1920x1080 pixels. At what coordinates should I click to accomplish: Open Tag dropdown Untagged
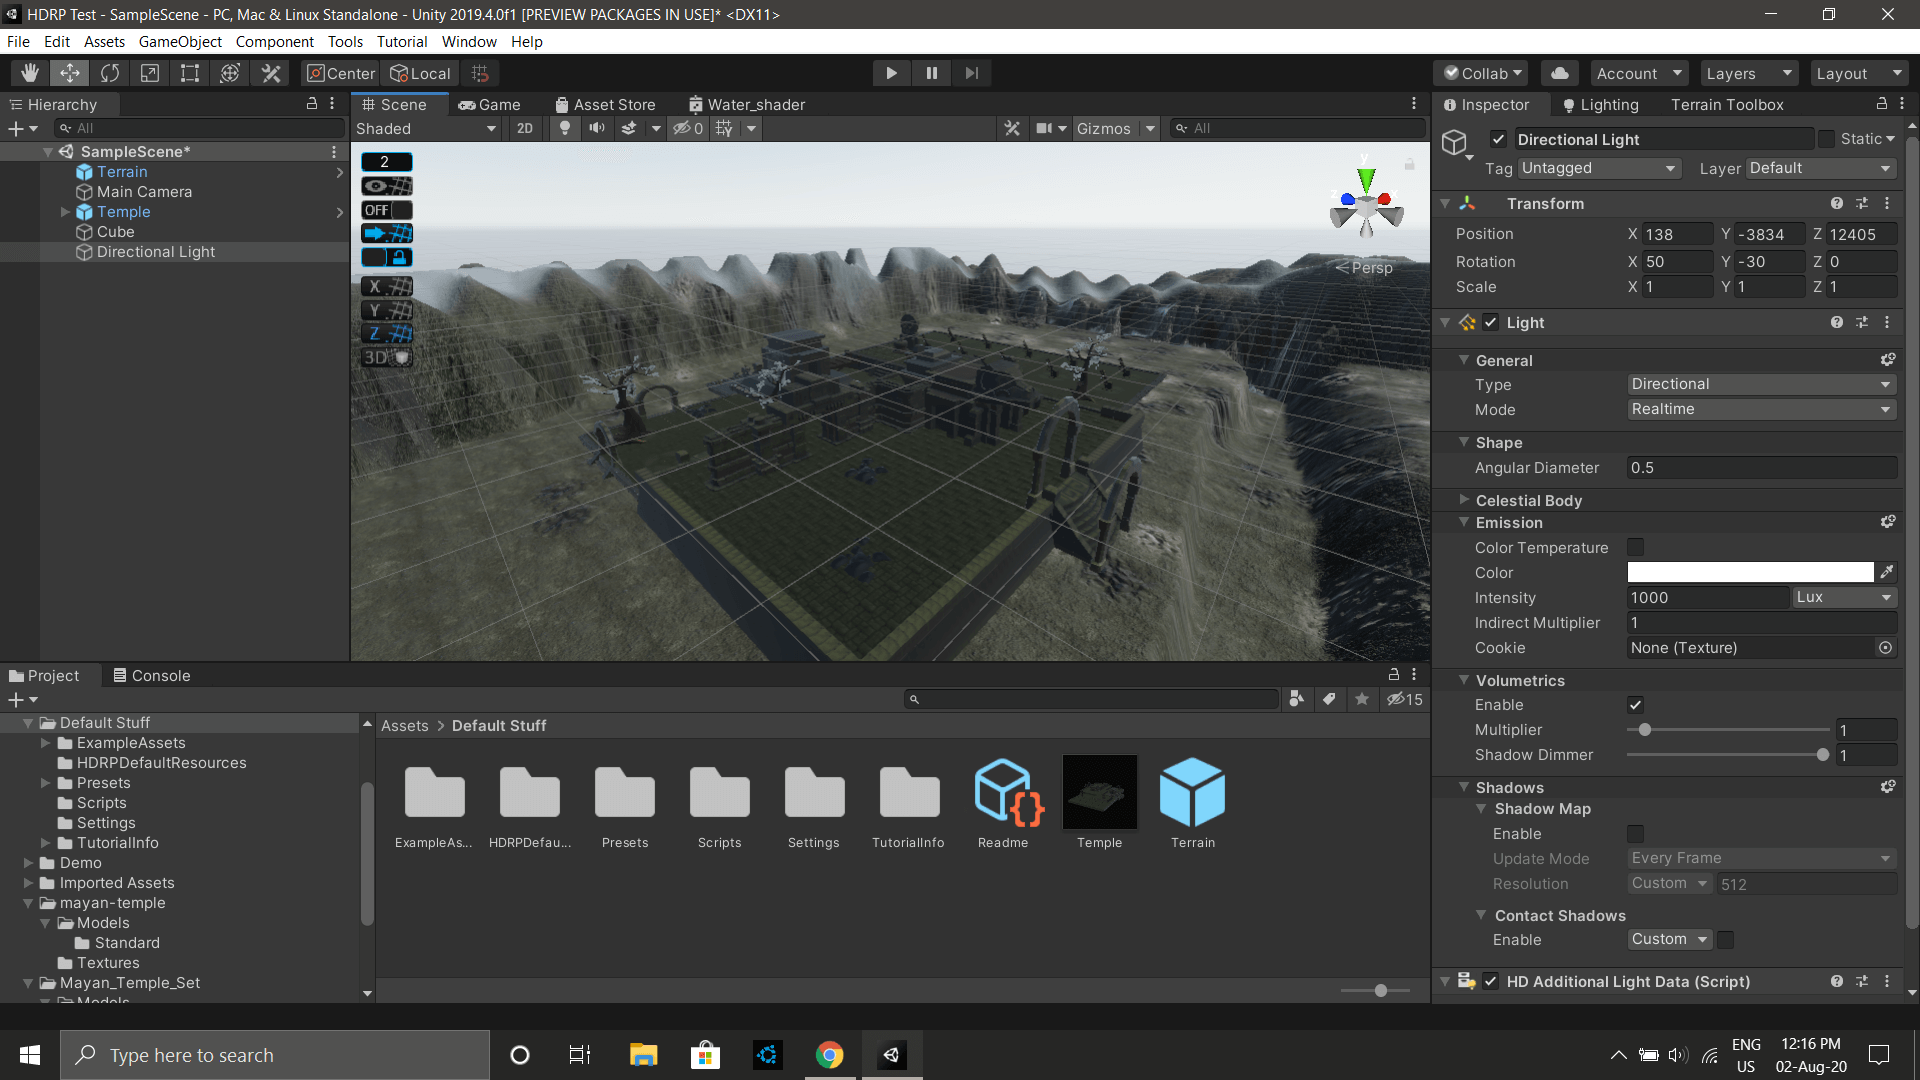click(1599, 168)
